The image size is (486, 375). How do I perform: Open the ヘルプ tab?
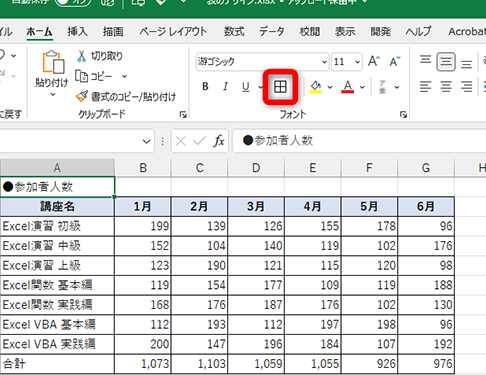[418, 32]
